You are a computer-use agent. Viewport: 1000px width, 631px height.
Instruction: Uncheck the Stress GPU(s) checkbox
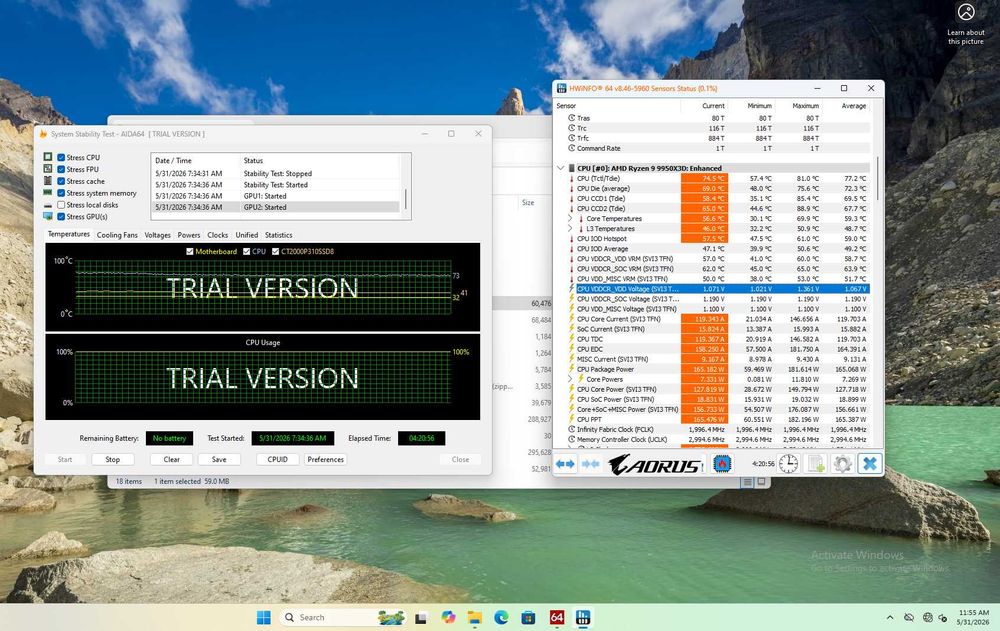pos(61,216)
